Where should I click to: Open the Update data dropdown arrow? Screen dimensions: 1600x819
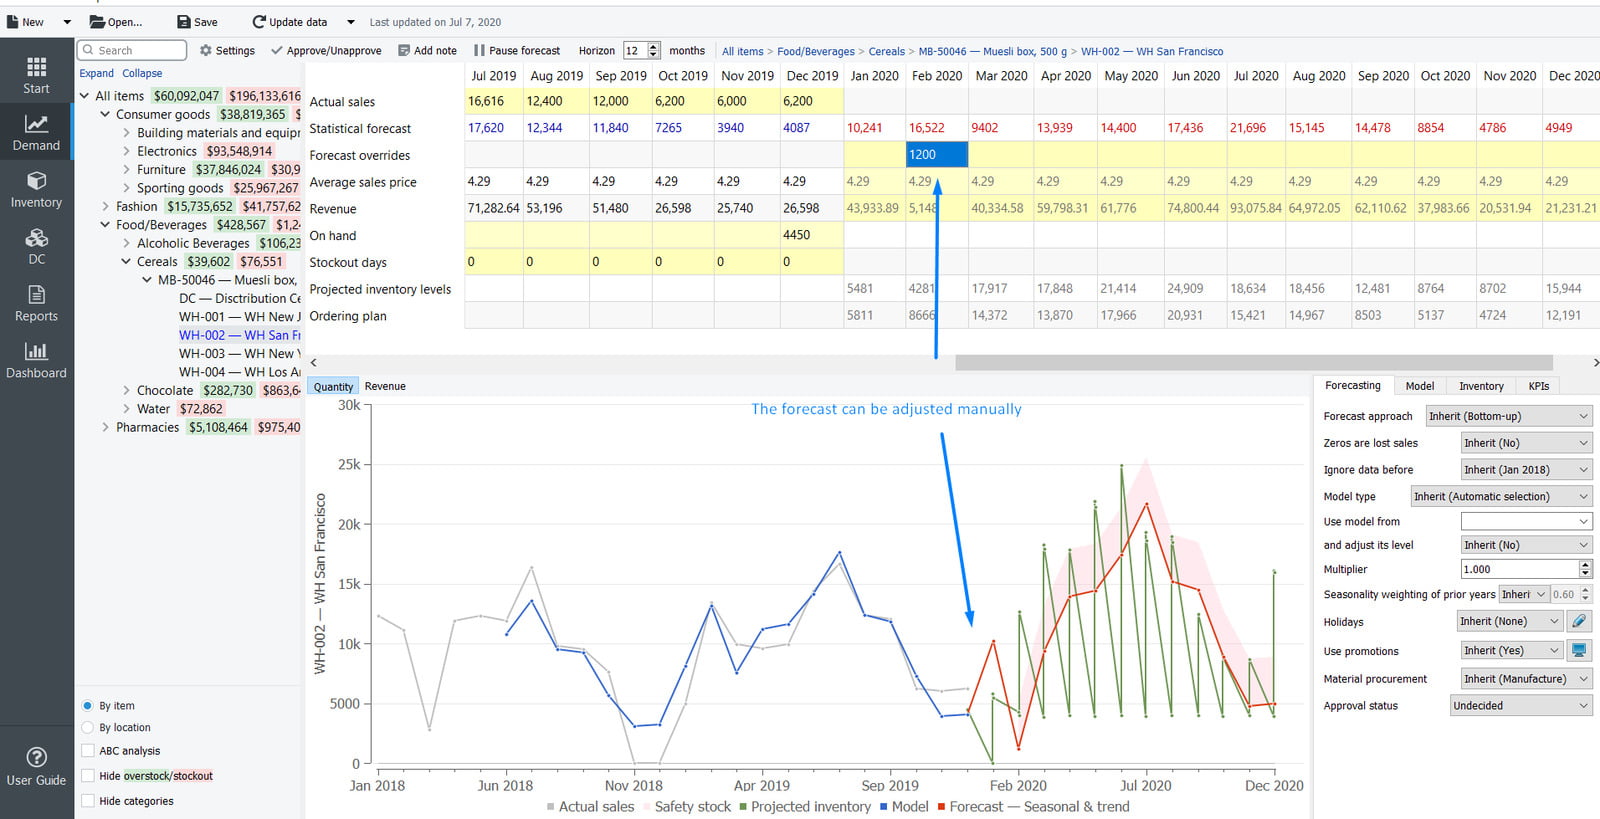tap(351, 22)
